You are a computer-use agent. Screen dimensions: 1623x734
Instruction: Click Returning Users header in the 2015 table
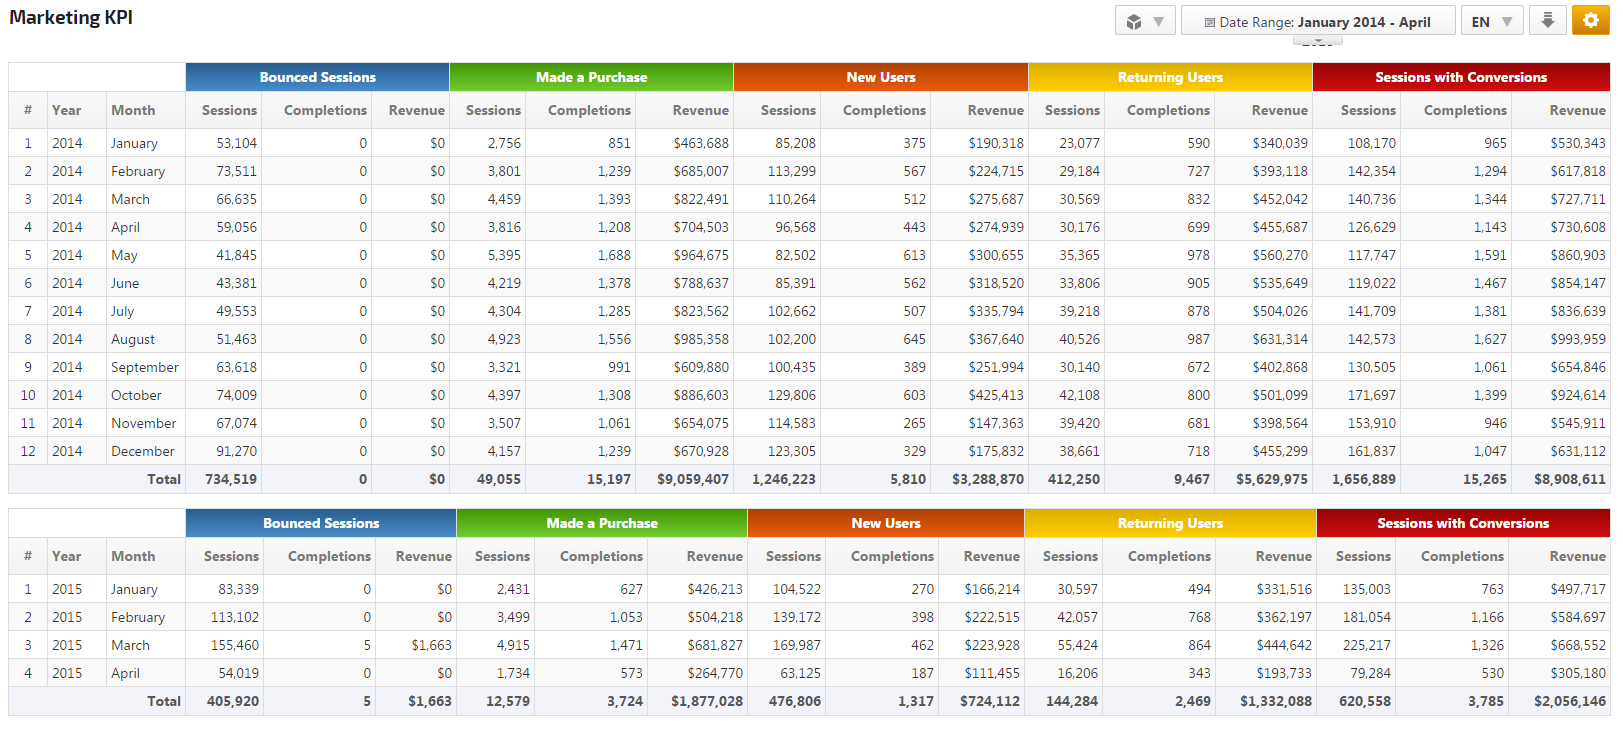tap(1170, 523)
